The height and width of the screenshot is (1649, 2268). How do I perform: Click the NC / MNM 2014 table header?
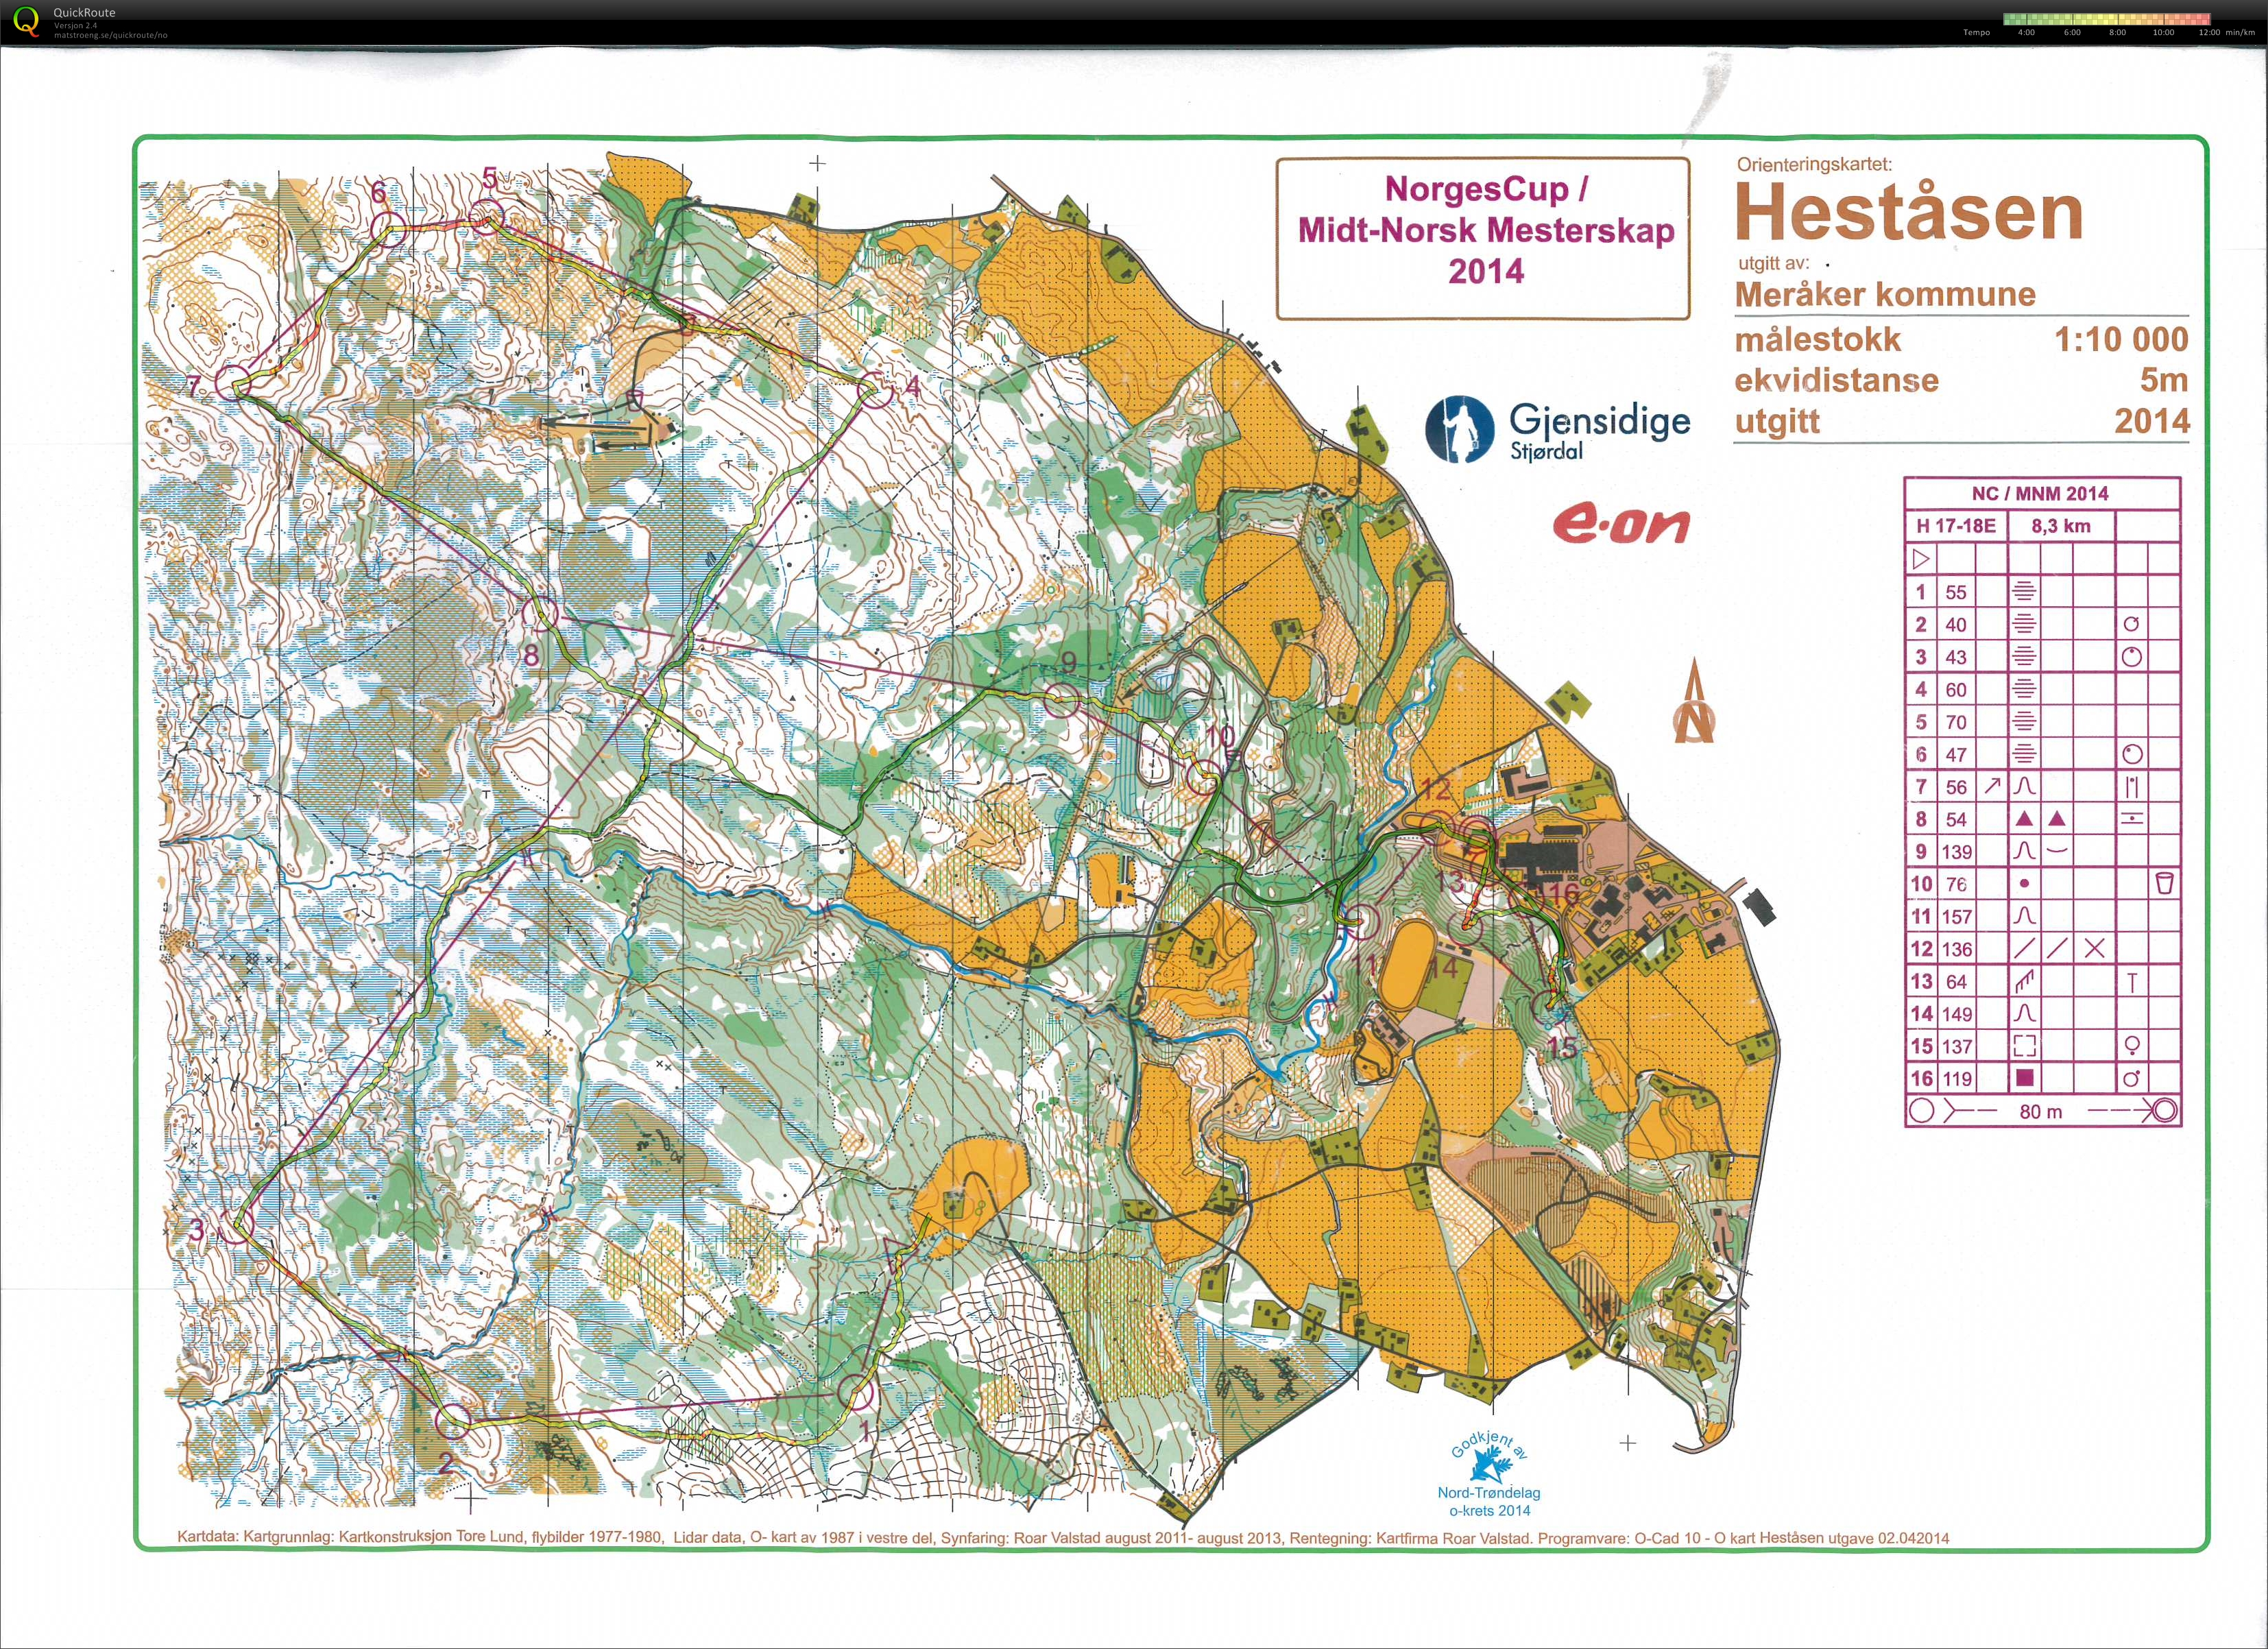pyautogui.click(x=2041, y=493)
